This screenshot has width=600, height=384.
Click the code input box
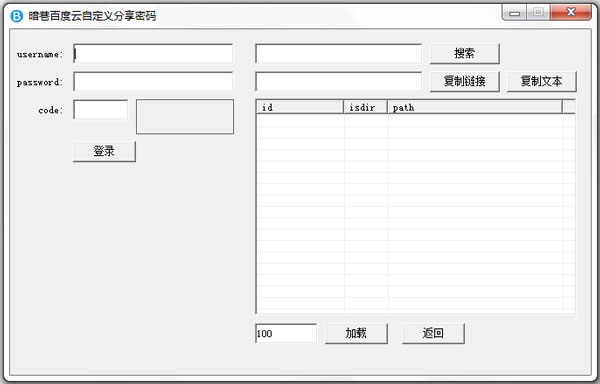[101, 110]
